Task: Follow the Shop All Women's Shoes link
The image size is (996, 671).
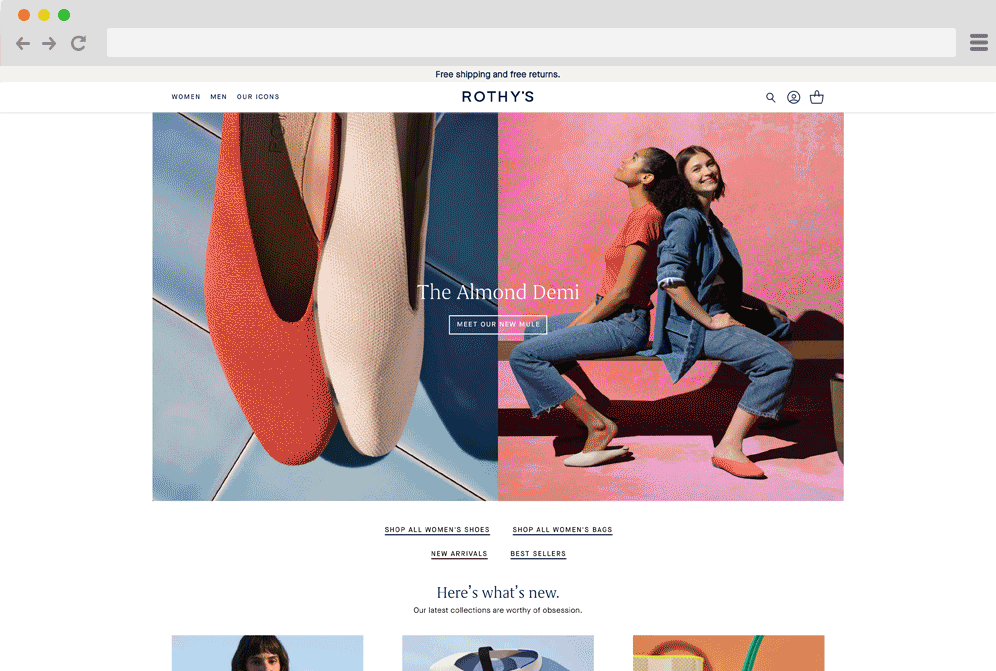Action: [x=437, y=530]
